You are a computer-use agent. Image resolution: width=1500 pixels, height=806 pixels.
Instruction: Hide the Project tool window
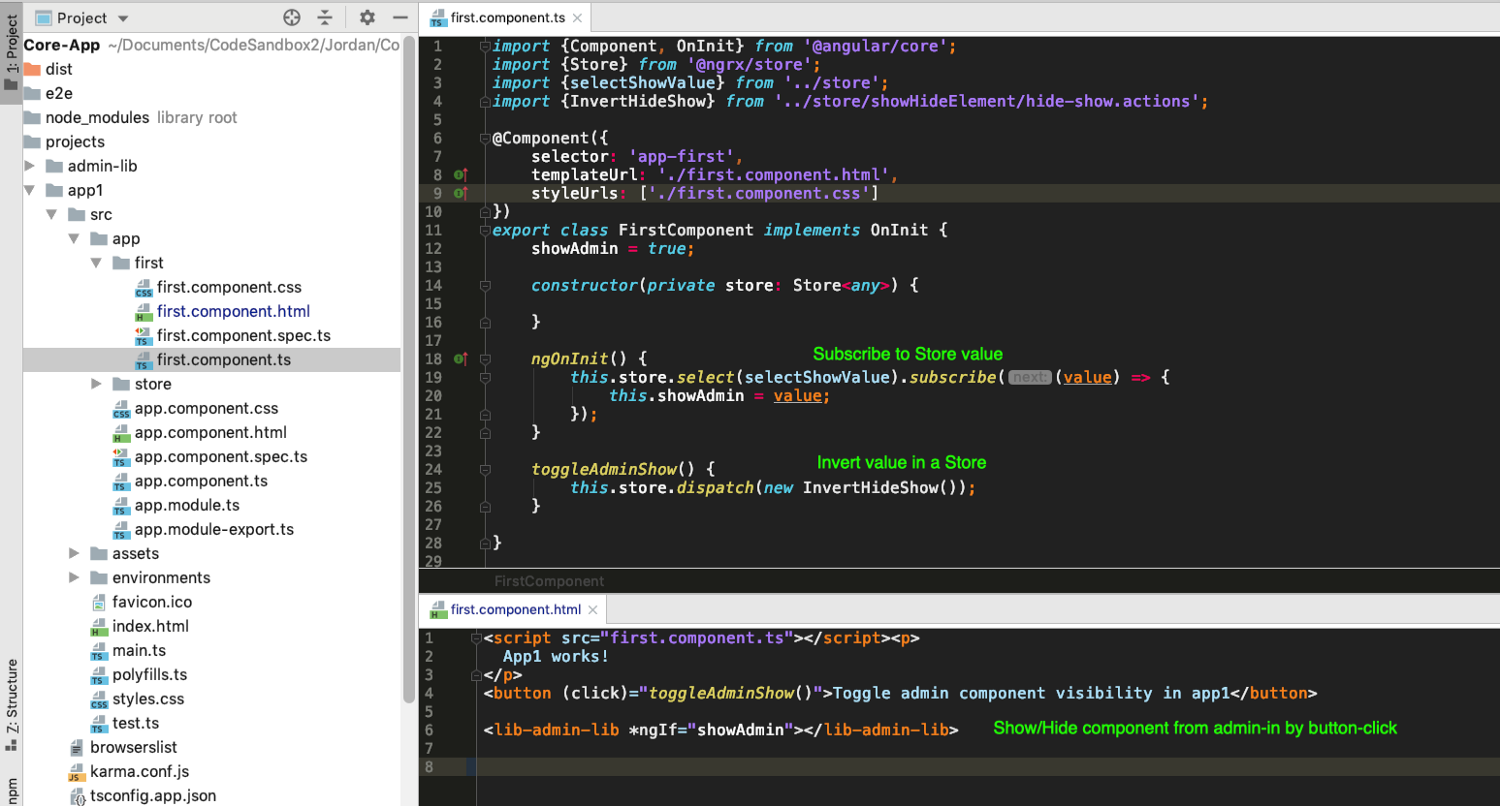[399, 17]
